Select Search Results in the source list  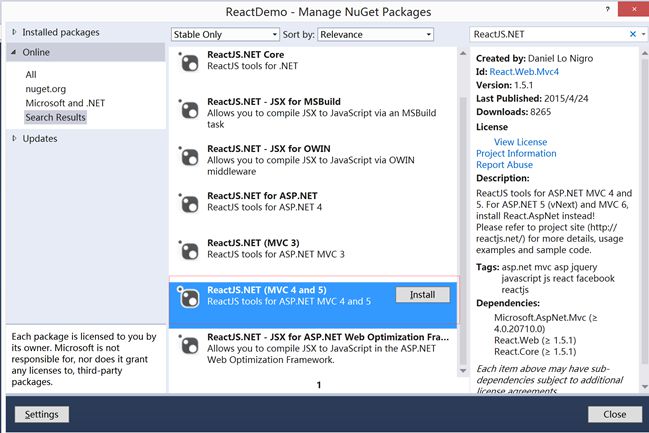pyautogui.click(x=55, y=118)
